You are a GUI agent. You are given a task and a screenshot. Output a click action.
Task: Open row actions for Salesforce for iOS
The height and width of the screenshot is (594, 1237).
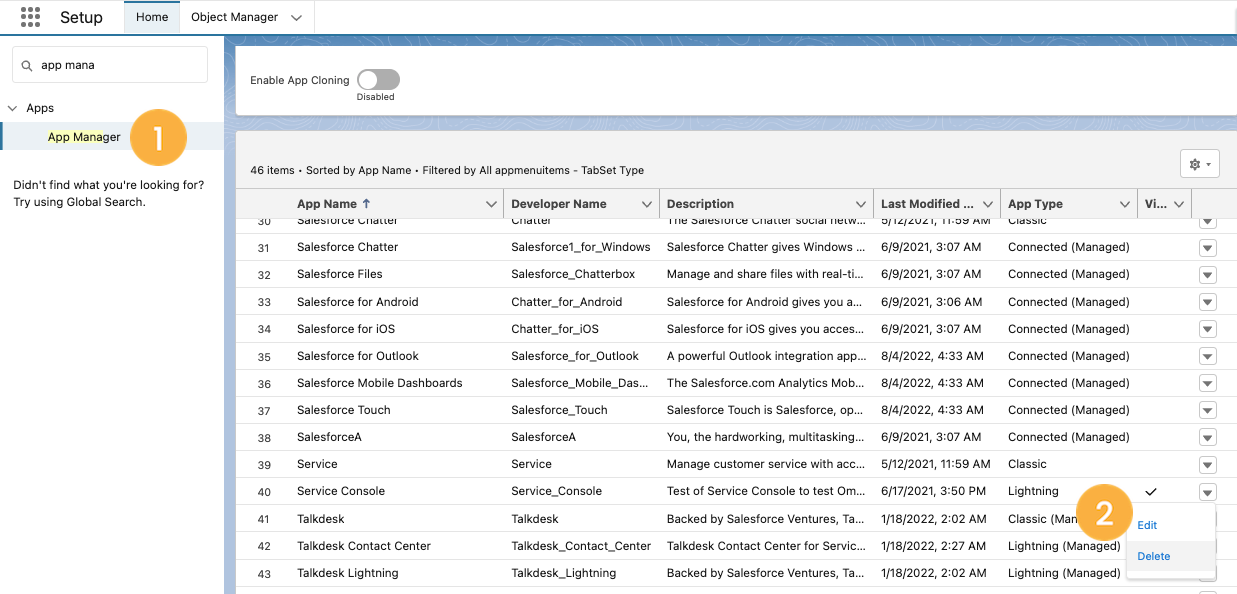(x=1208, y=329)
